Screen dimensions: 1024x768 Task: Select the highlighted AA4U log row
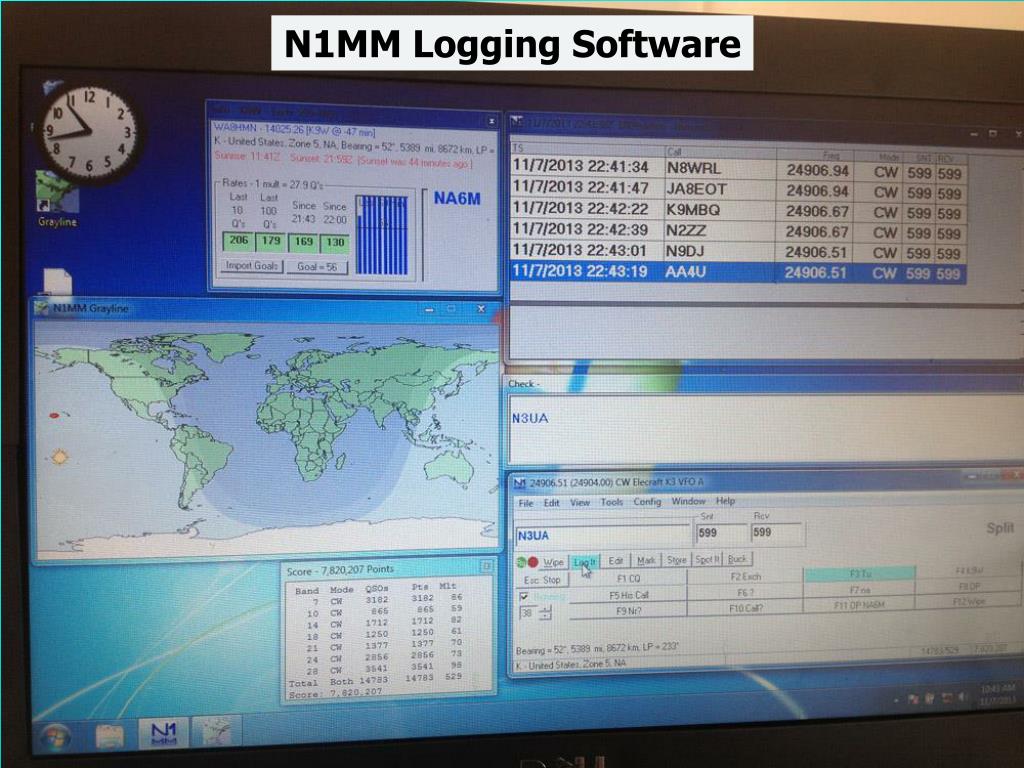pyautogui.click(x=738, y=272)
